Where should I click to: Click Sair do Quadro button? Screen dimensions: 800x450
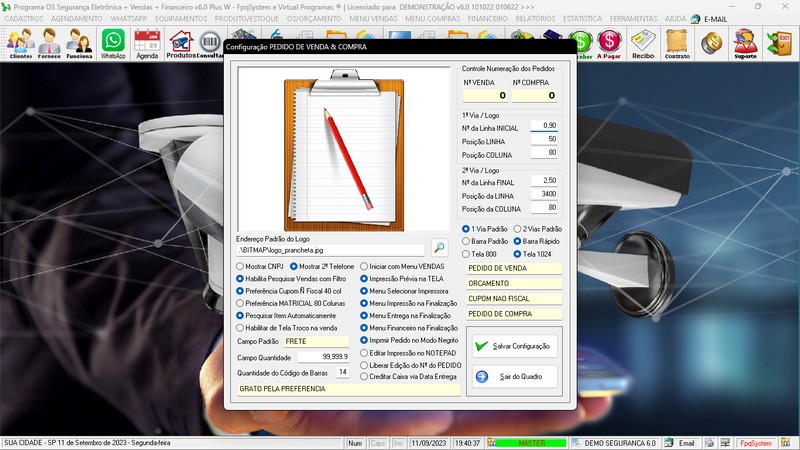tap(514, 377)
